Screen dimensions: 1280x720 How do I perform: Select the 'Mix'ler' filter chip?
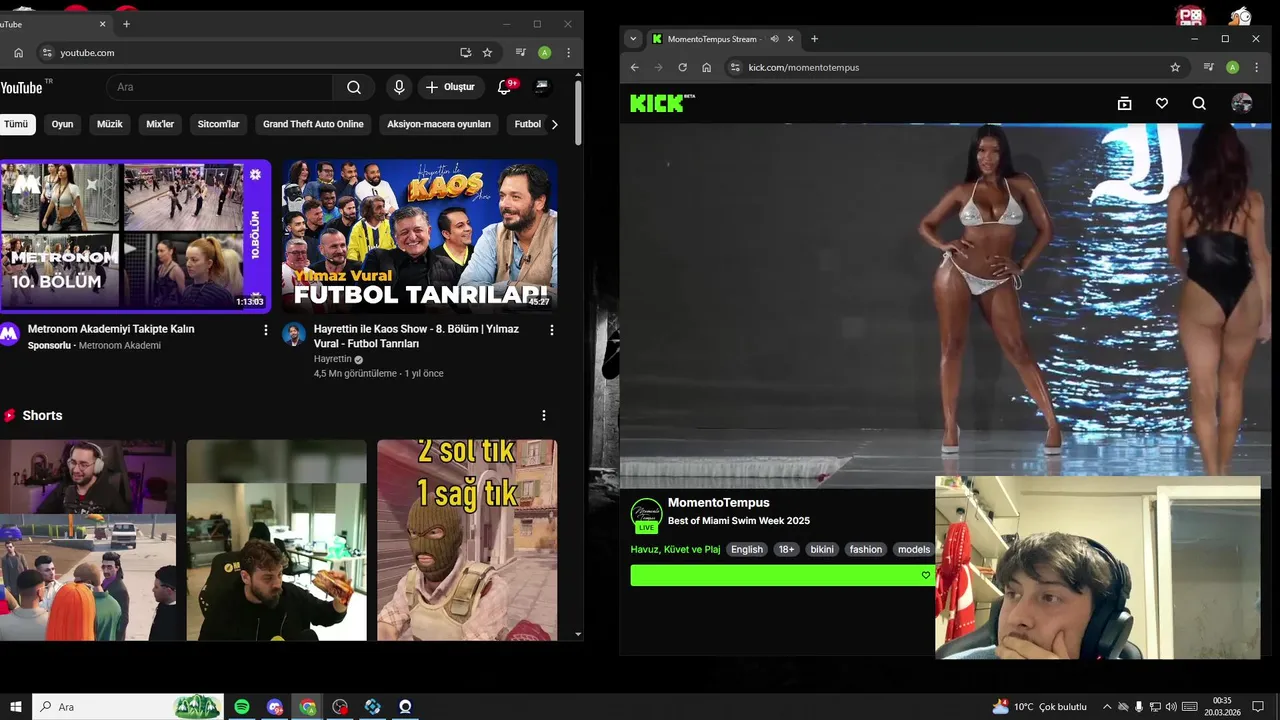point(160,124)
